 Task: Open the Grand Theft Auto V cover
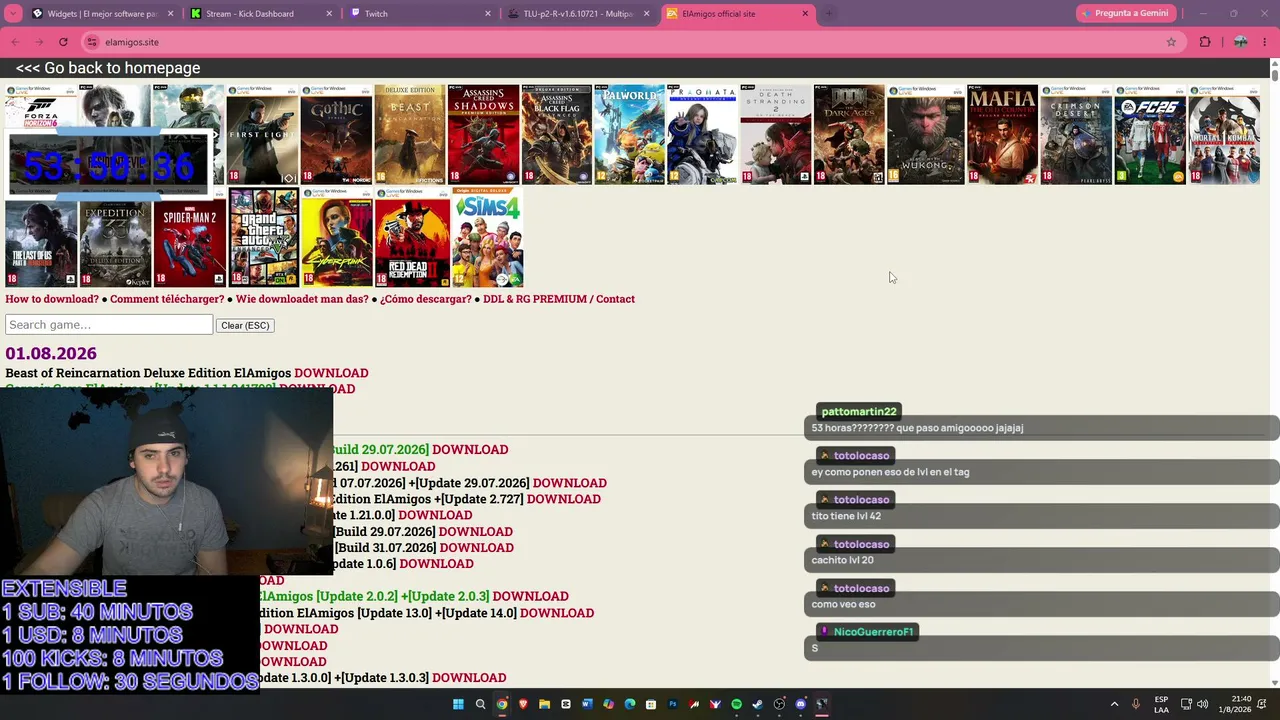pos(264,237)
